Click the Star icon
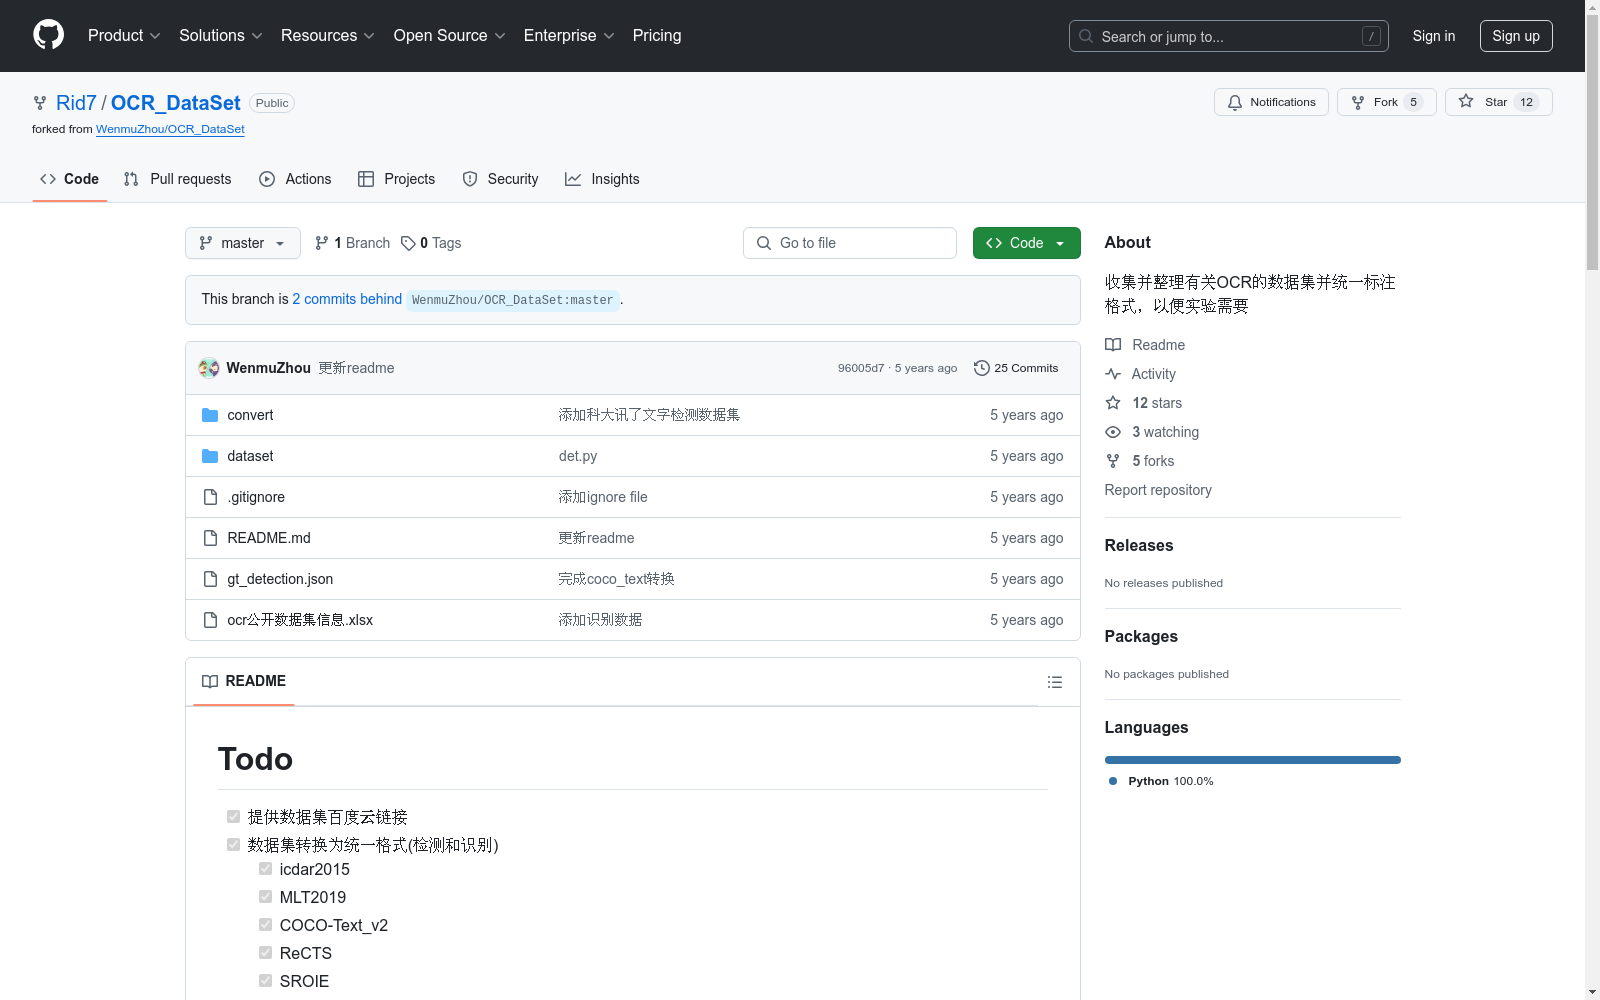1600x1000 pixels. point(1466,101)
